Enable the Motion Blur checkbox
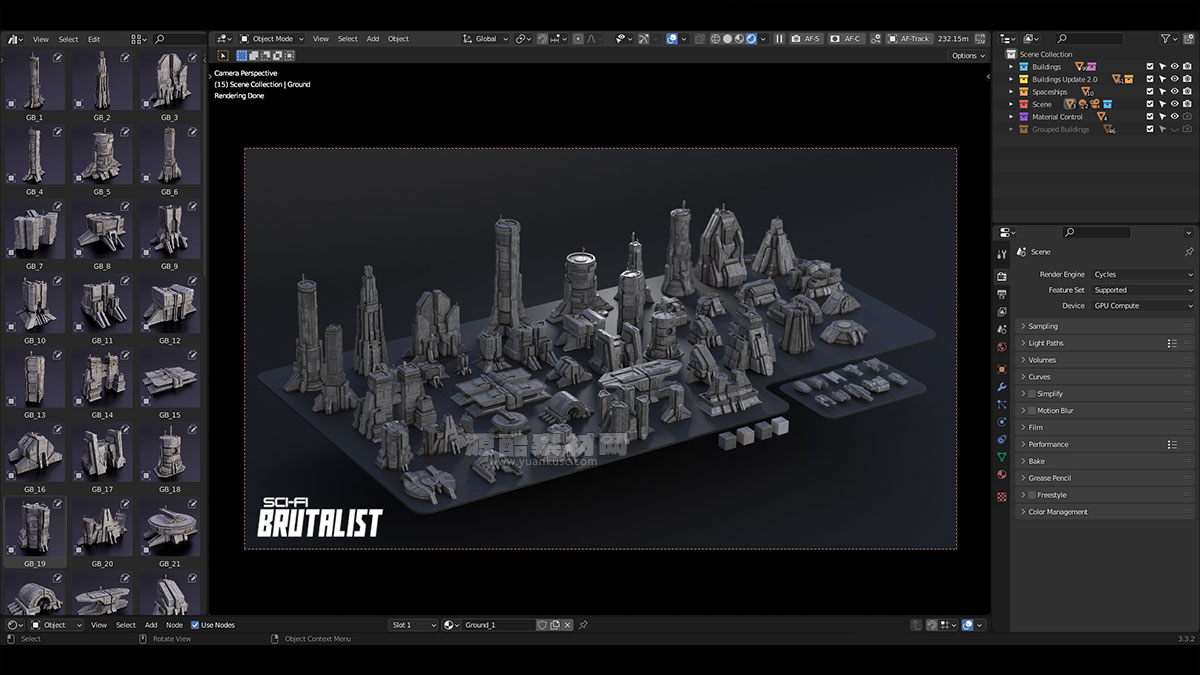 pos(1032,411)
